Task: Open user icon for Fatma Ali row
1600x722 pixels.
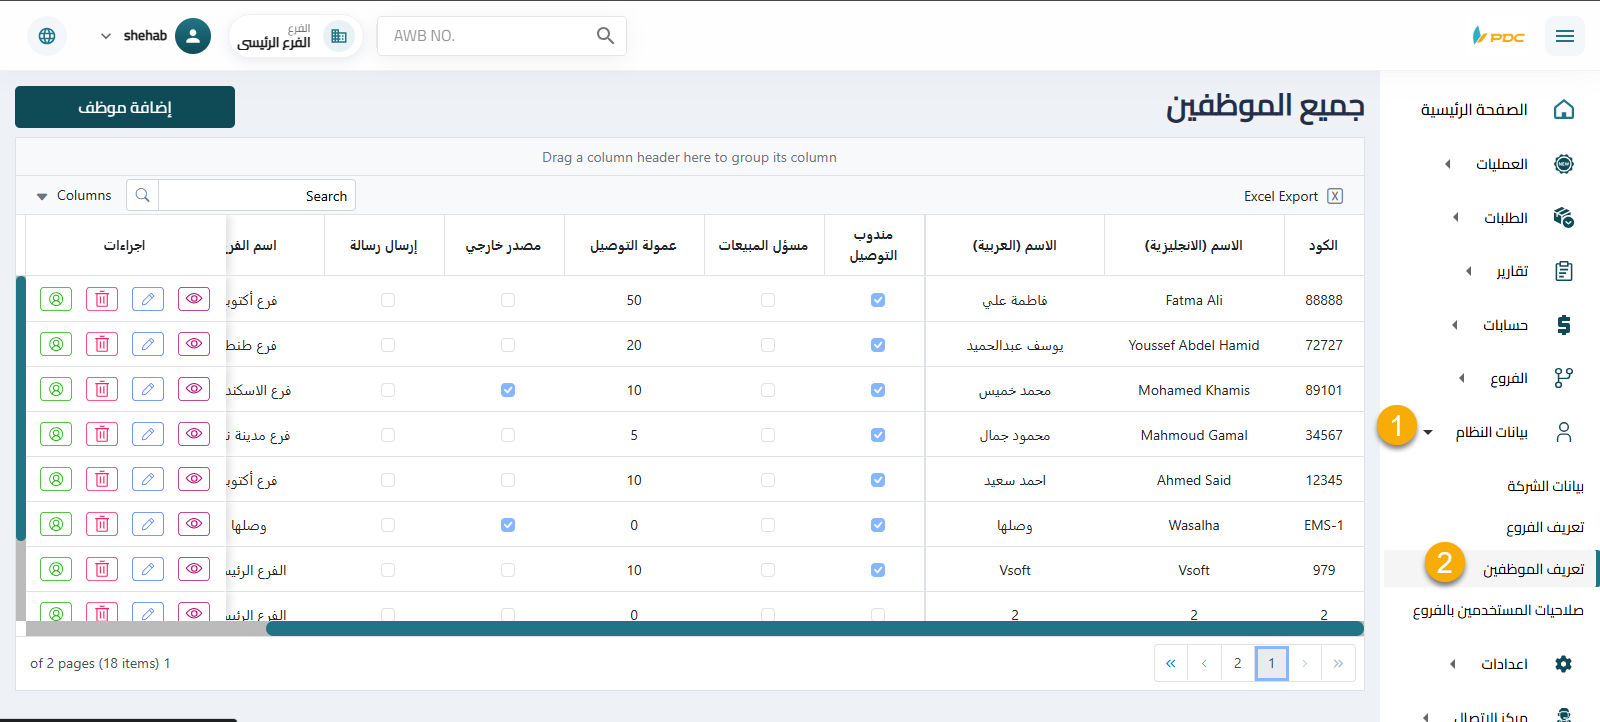Action: pos(56,299)
